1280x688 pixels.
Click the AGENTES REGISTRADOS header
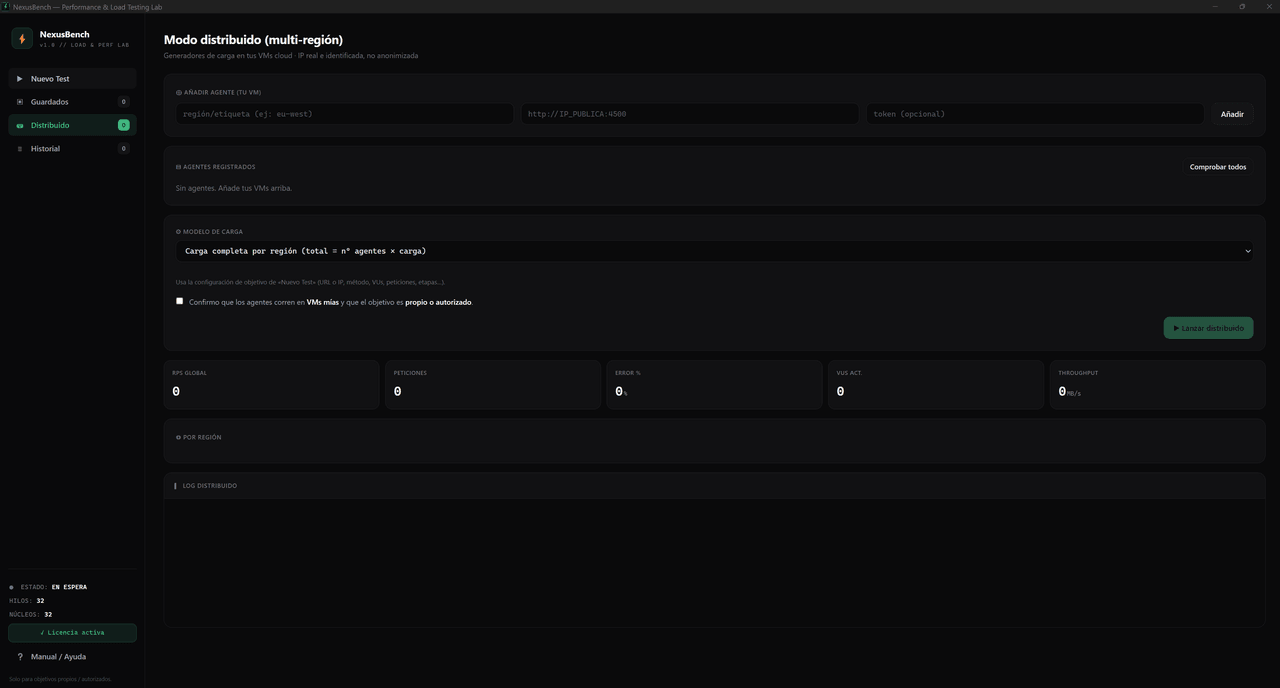(215, 167)
